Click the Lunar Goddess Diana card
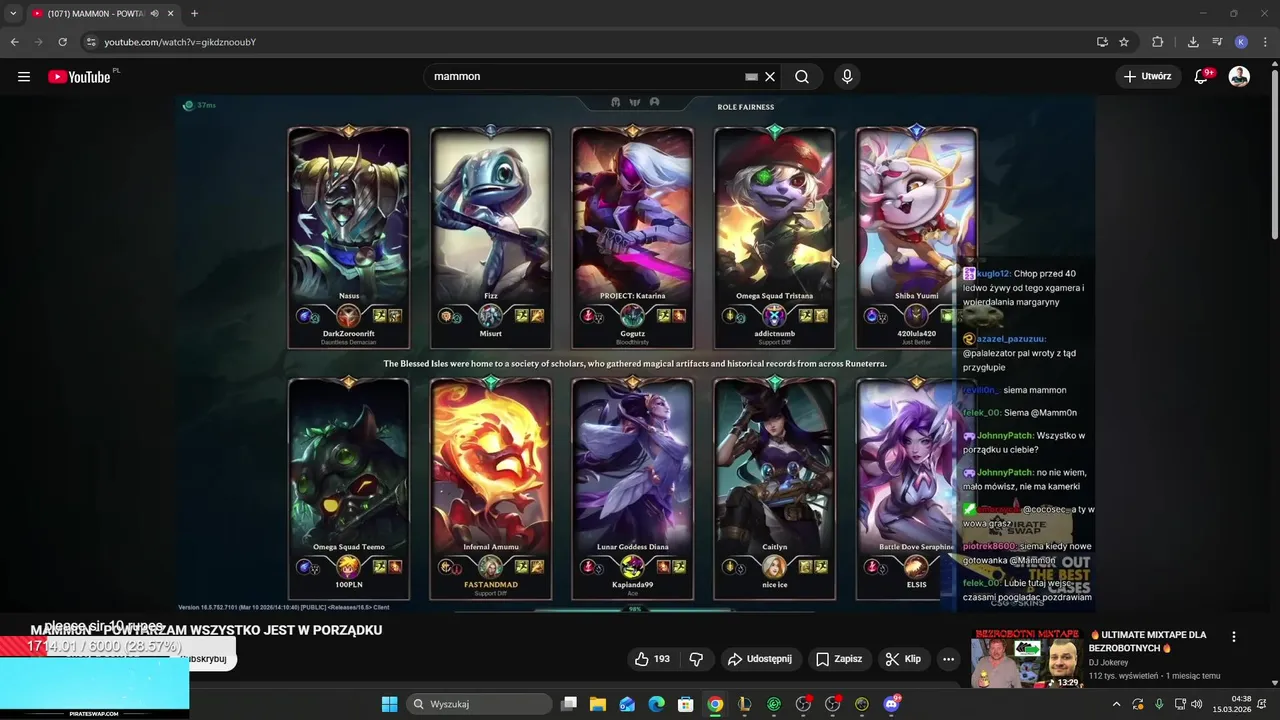1280x720 pixels. [x=632, y=489]
